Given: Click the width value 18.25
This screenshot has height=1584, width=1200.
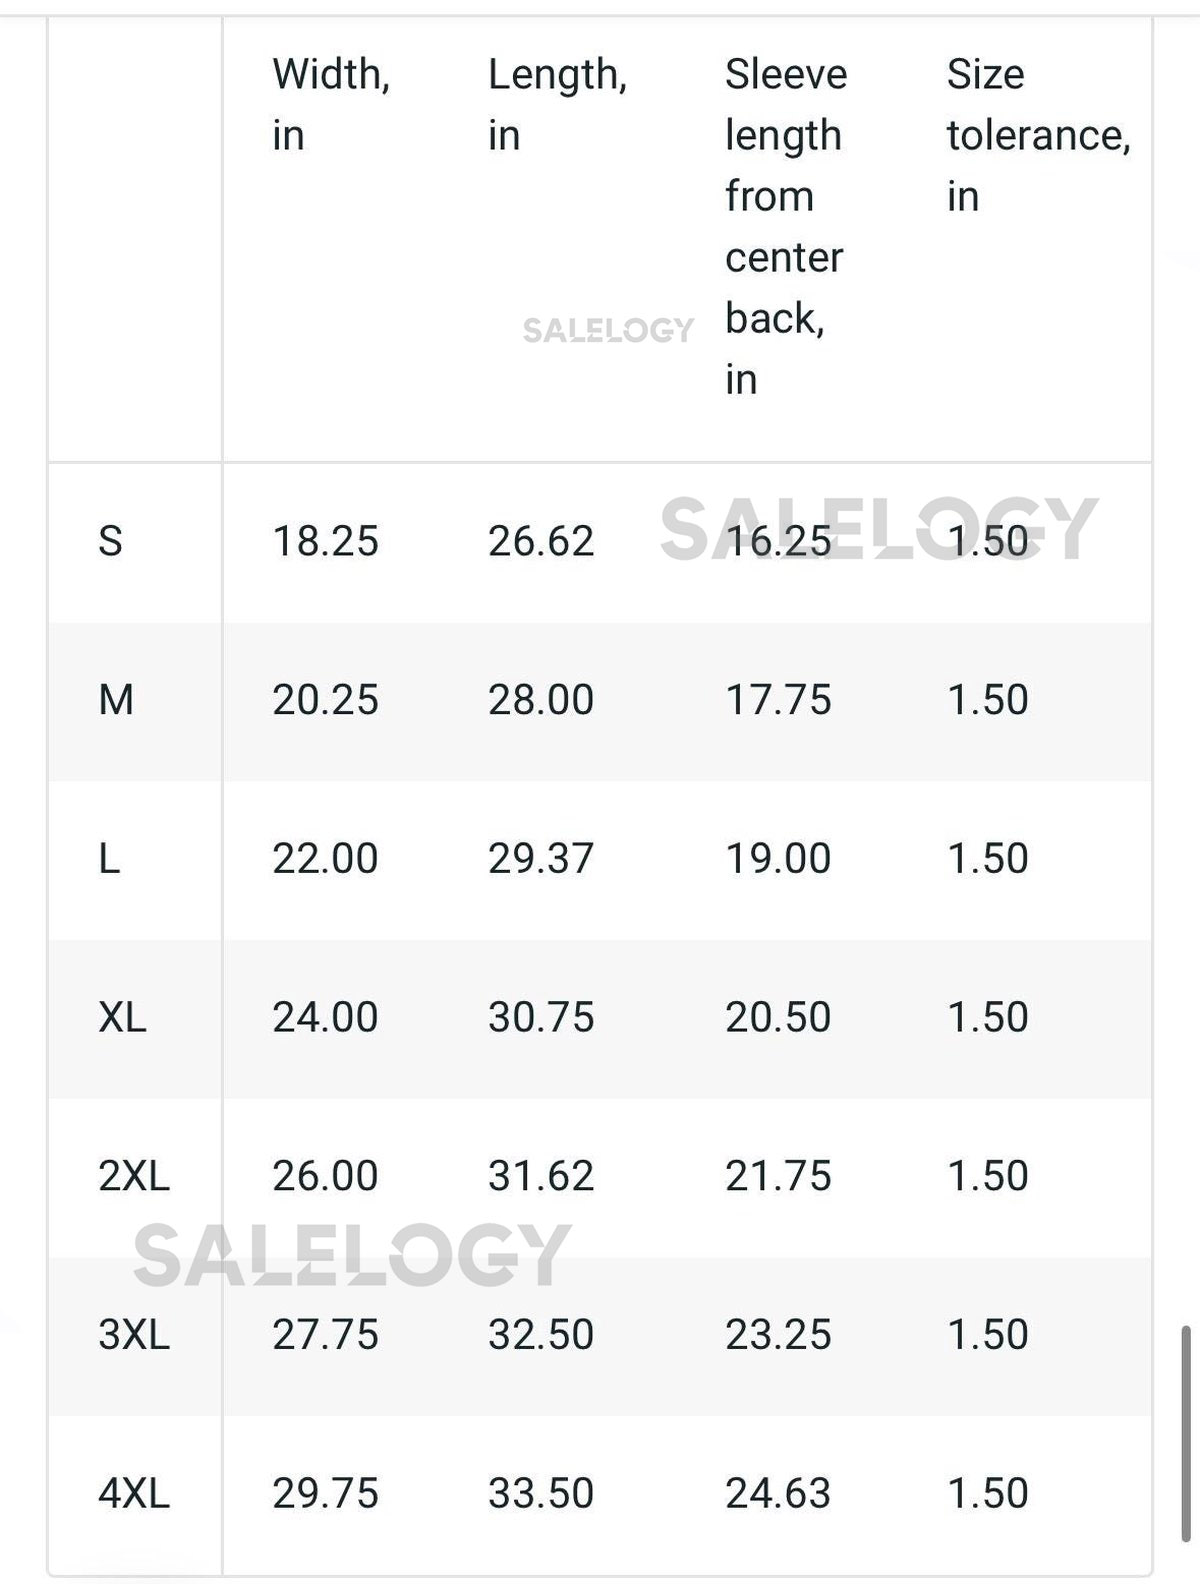Looking at the screenshot, I should [x=325, y=541].
